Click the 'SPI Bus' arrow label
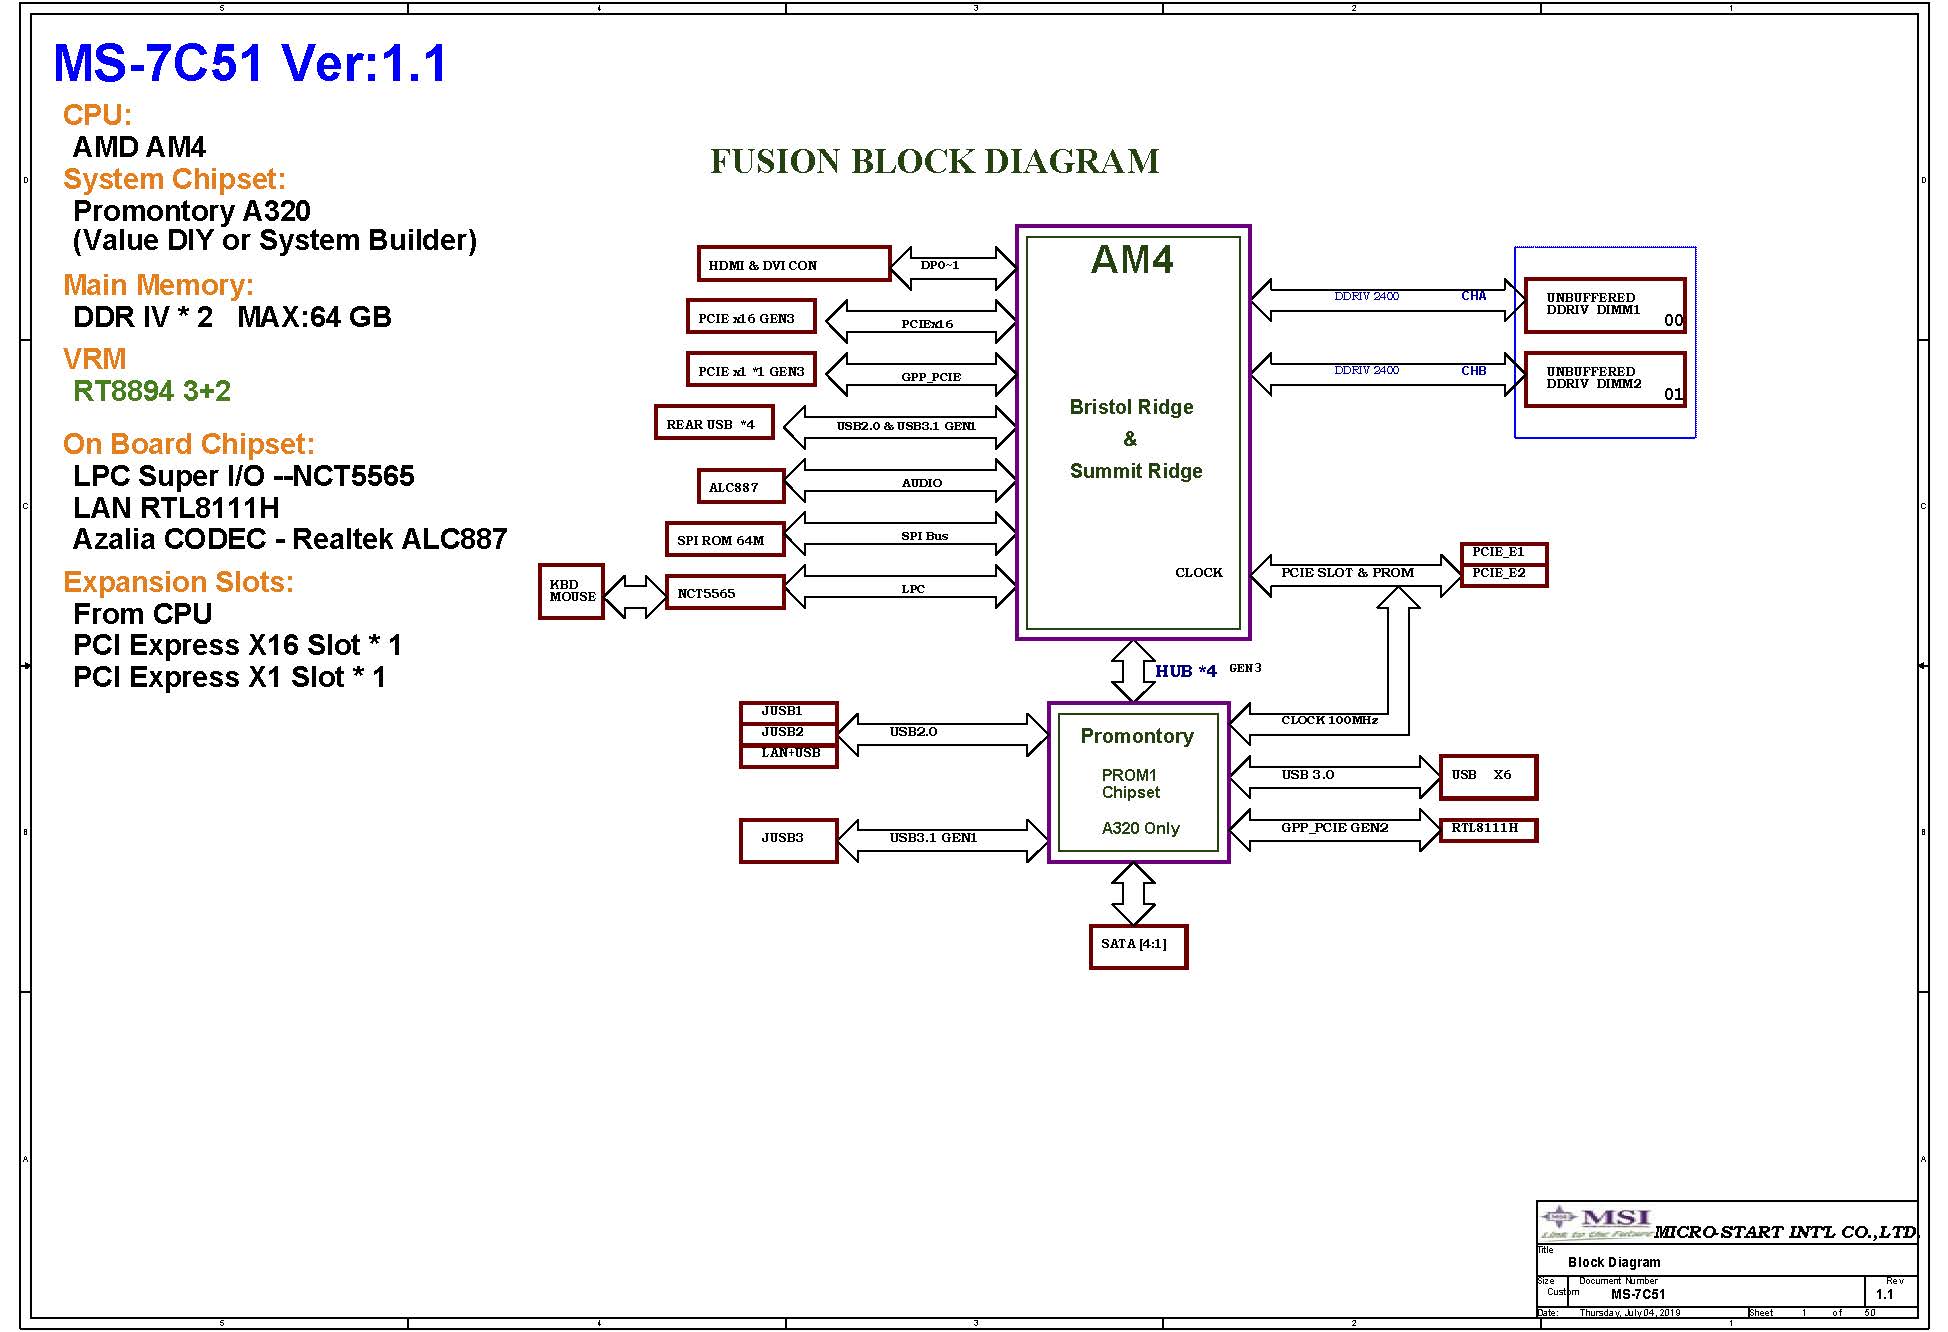Screen dimensions: 1948x1332 tap(924, 536)
